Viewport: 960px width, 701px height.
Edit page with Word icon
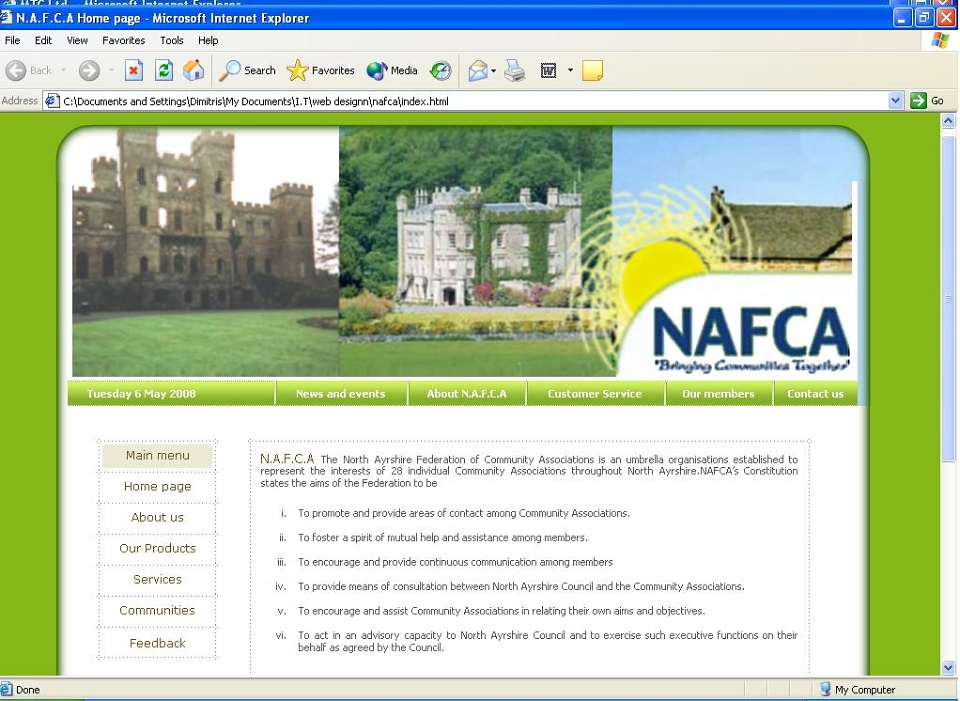pos(549,71)
